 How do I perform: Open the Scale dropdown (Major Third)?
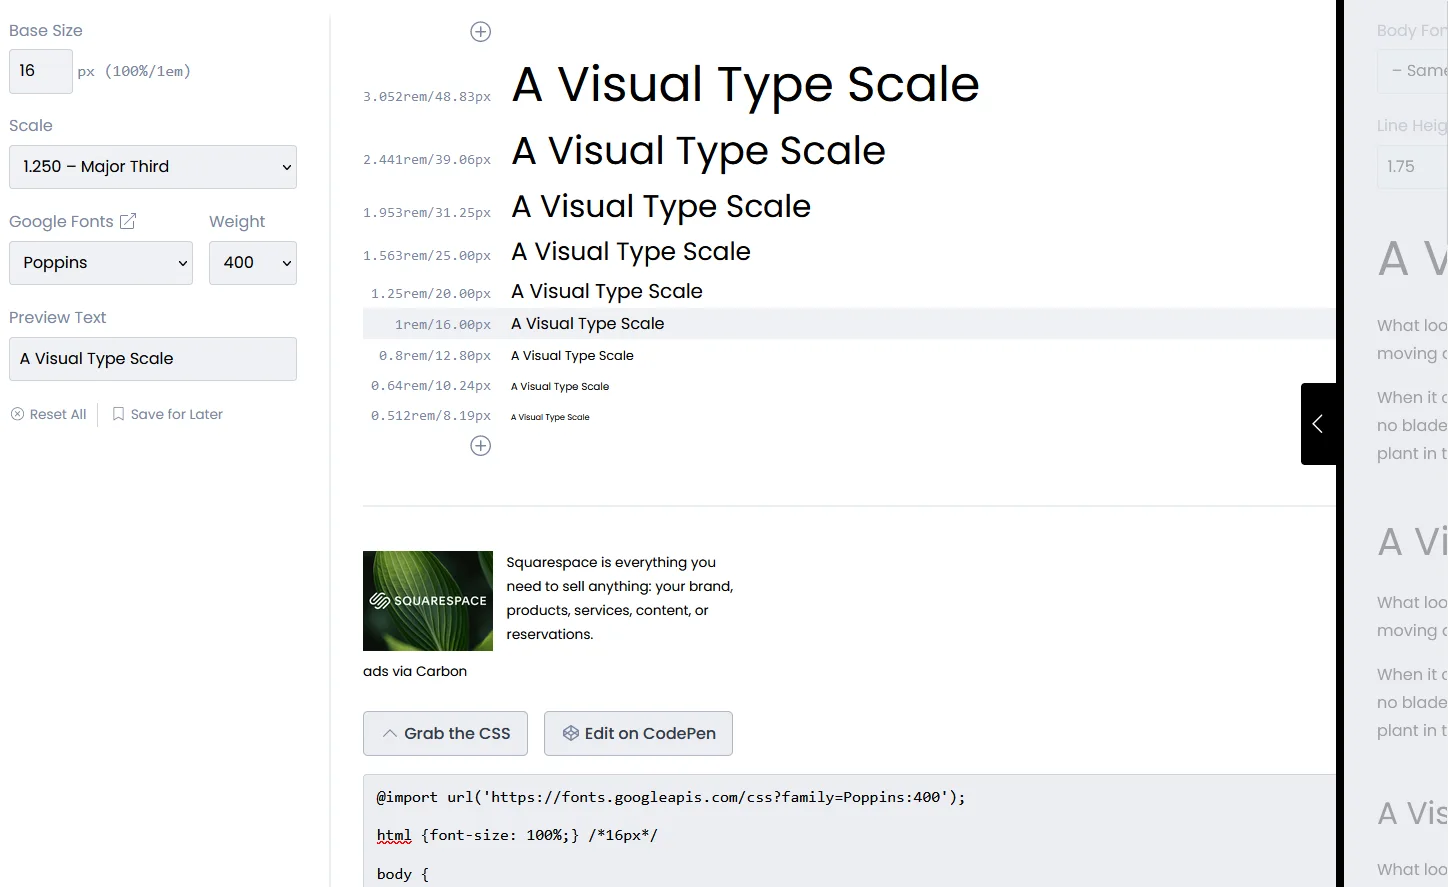[153, 167]
